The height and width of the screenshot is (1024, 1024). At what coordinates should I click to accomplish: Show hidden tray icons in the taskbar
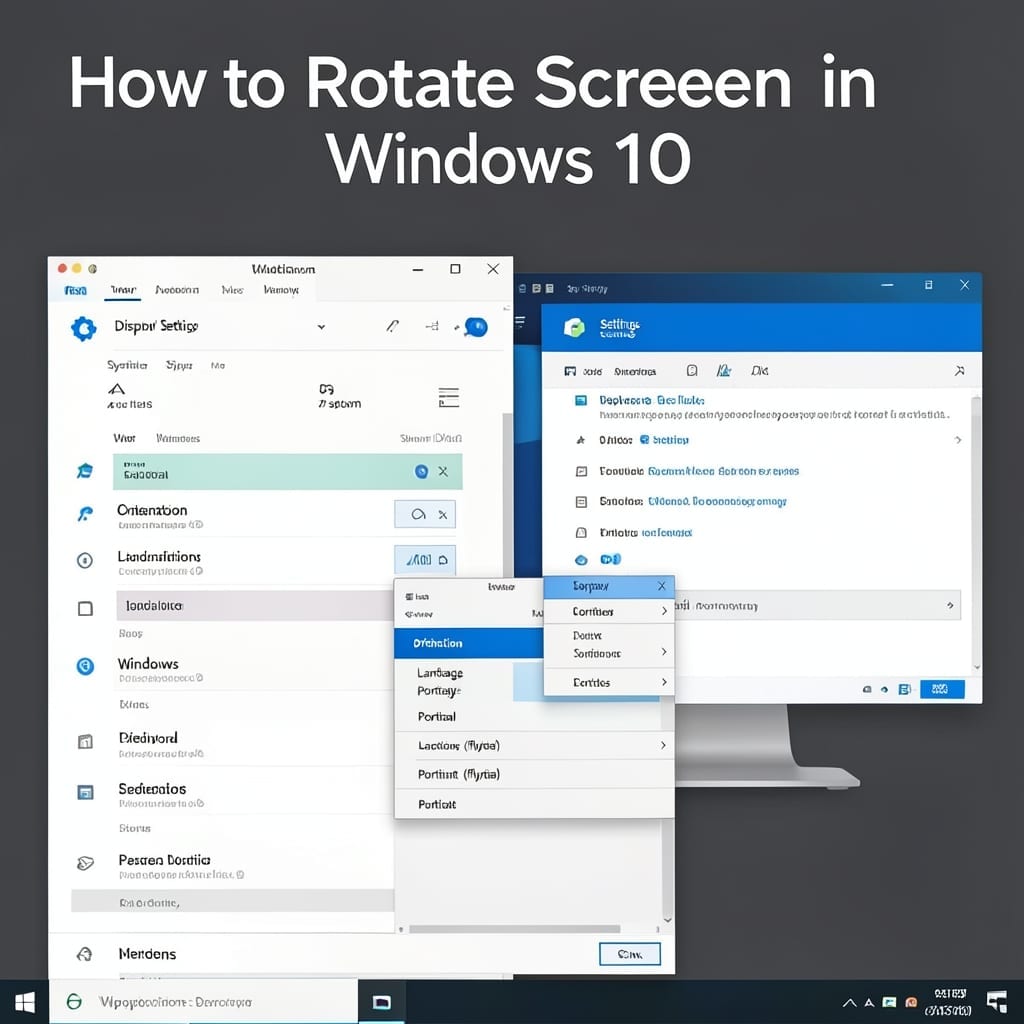pyautogui.click(x=849, y=1002)
